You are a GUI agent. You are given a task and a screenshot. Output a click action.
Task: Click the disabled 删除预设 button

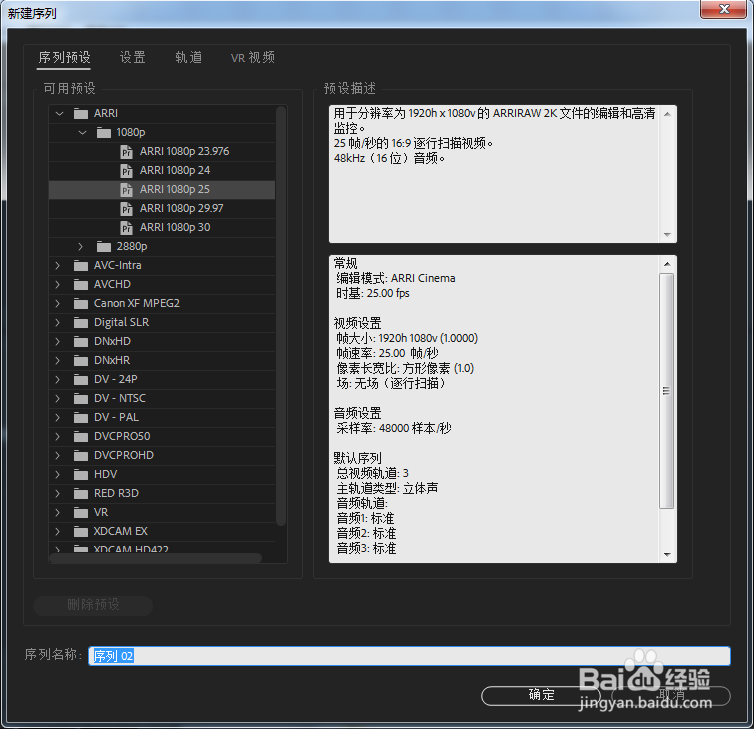click(x=93, y=605)
